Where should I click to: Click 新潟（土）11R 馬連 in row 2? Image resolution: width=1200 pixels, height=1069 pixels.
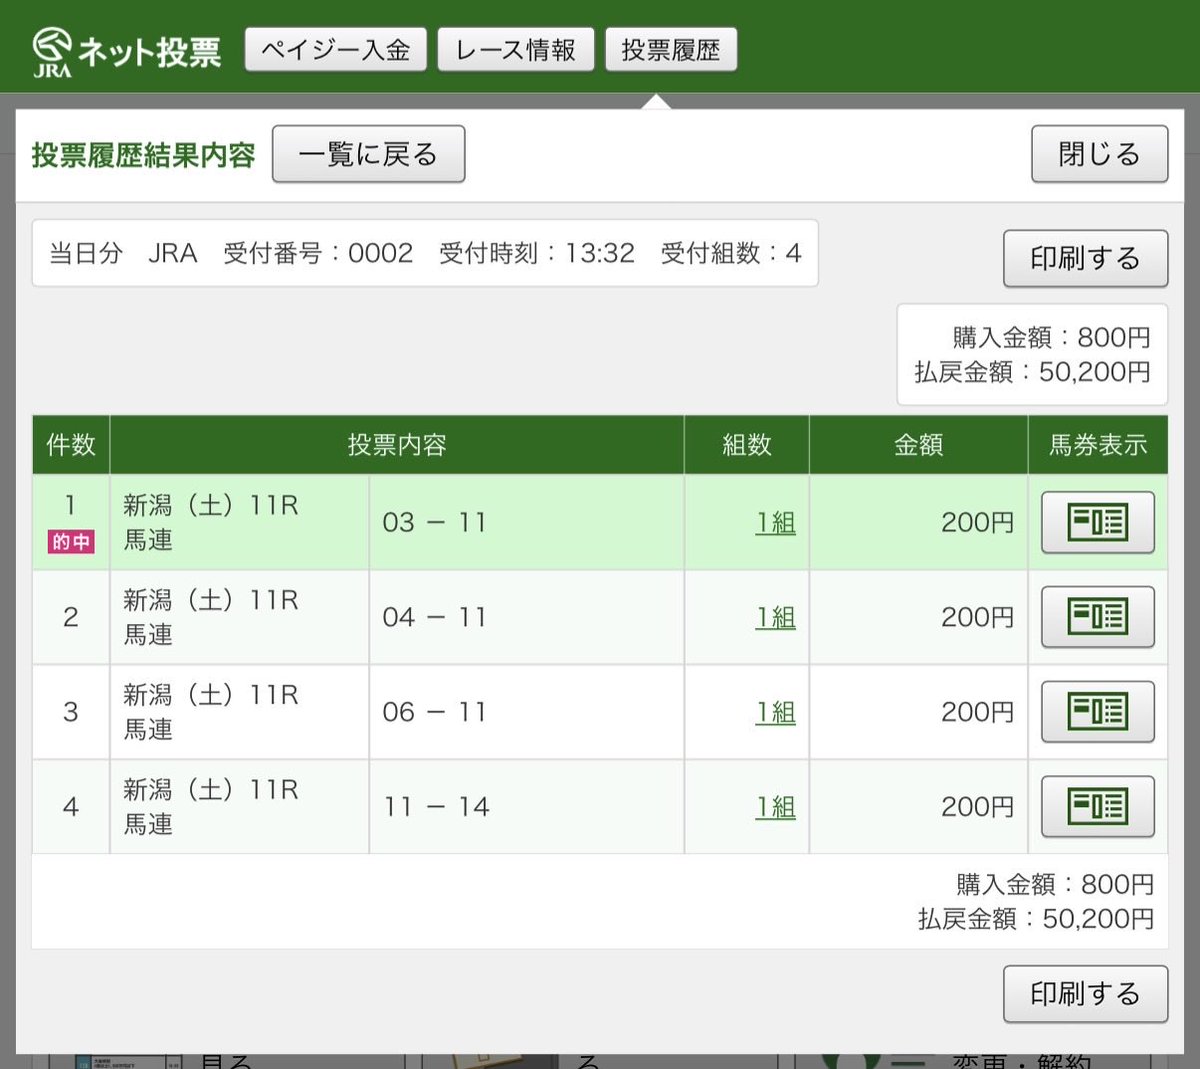pyautogui.click(x=211, y=617)
